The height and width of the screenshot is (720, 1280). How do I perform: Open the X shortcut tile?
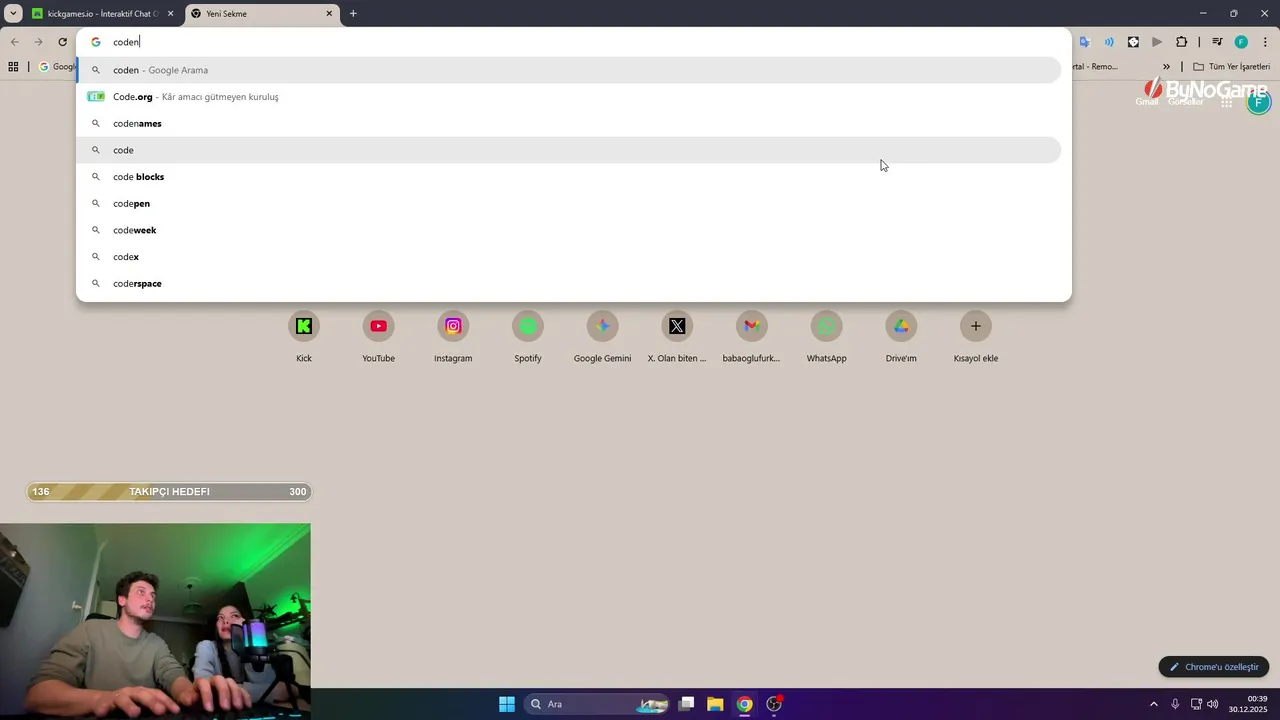coord(677,337)
